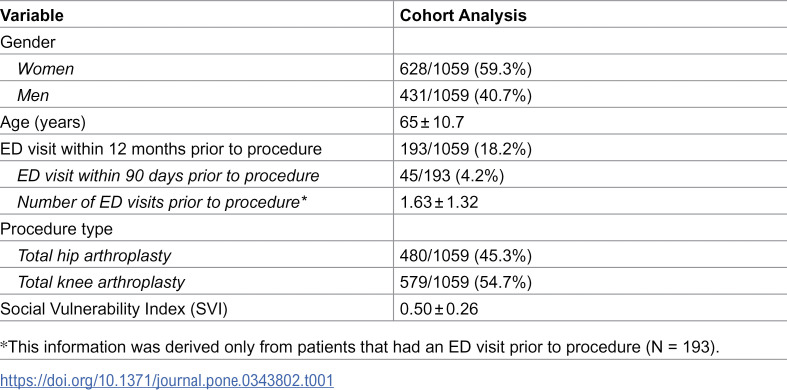The height and width of the screenshot is (390, 787).
Task: Click the Men row label
Action: click(x=33, y=95)
